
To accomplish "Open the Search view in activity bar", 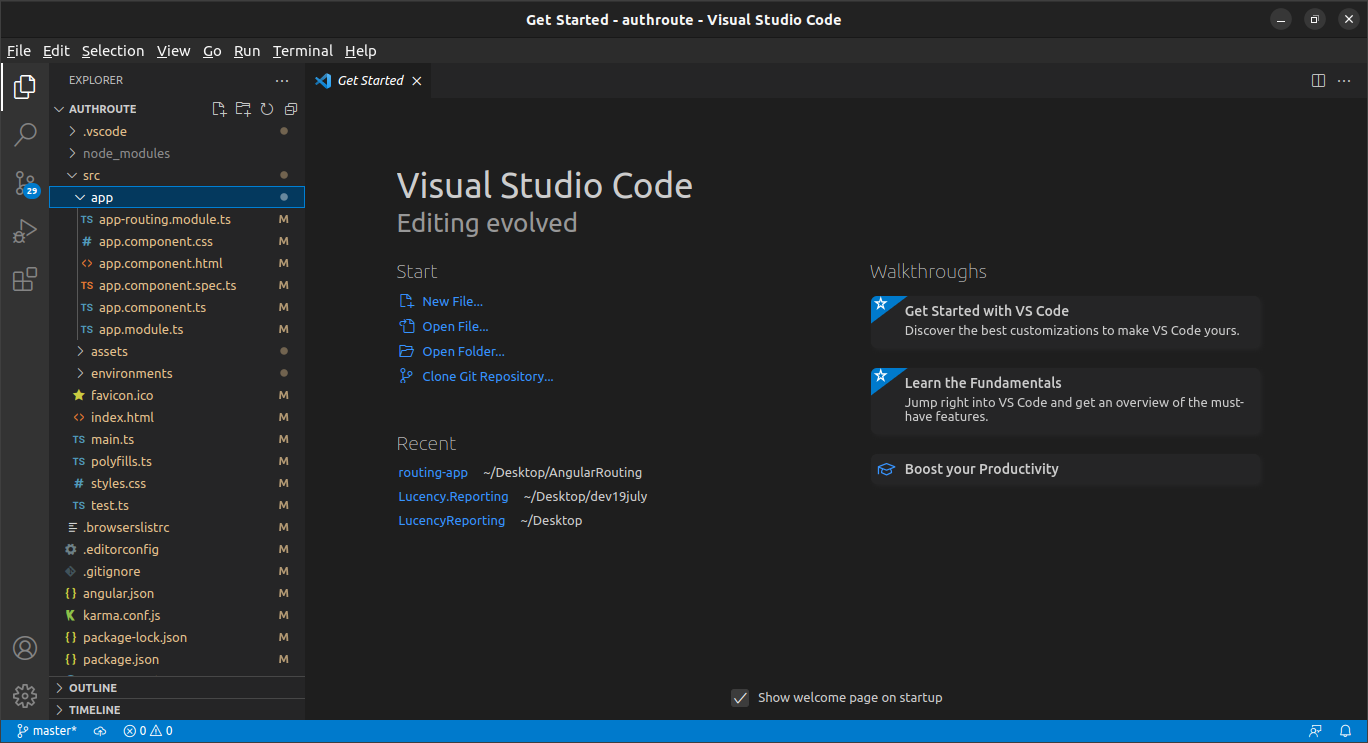I will [x=25, y=135].
